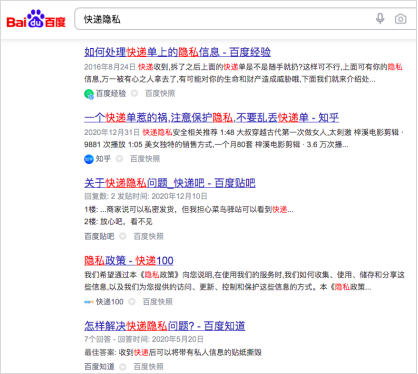Click the date text 2020年12月31日
This screenshot has width=418, height=374.
click(112, 132)
